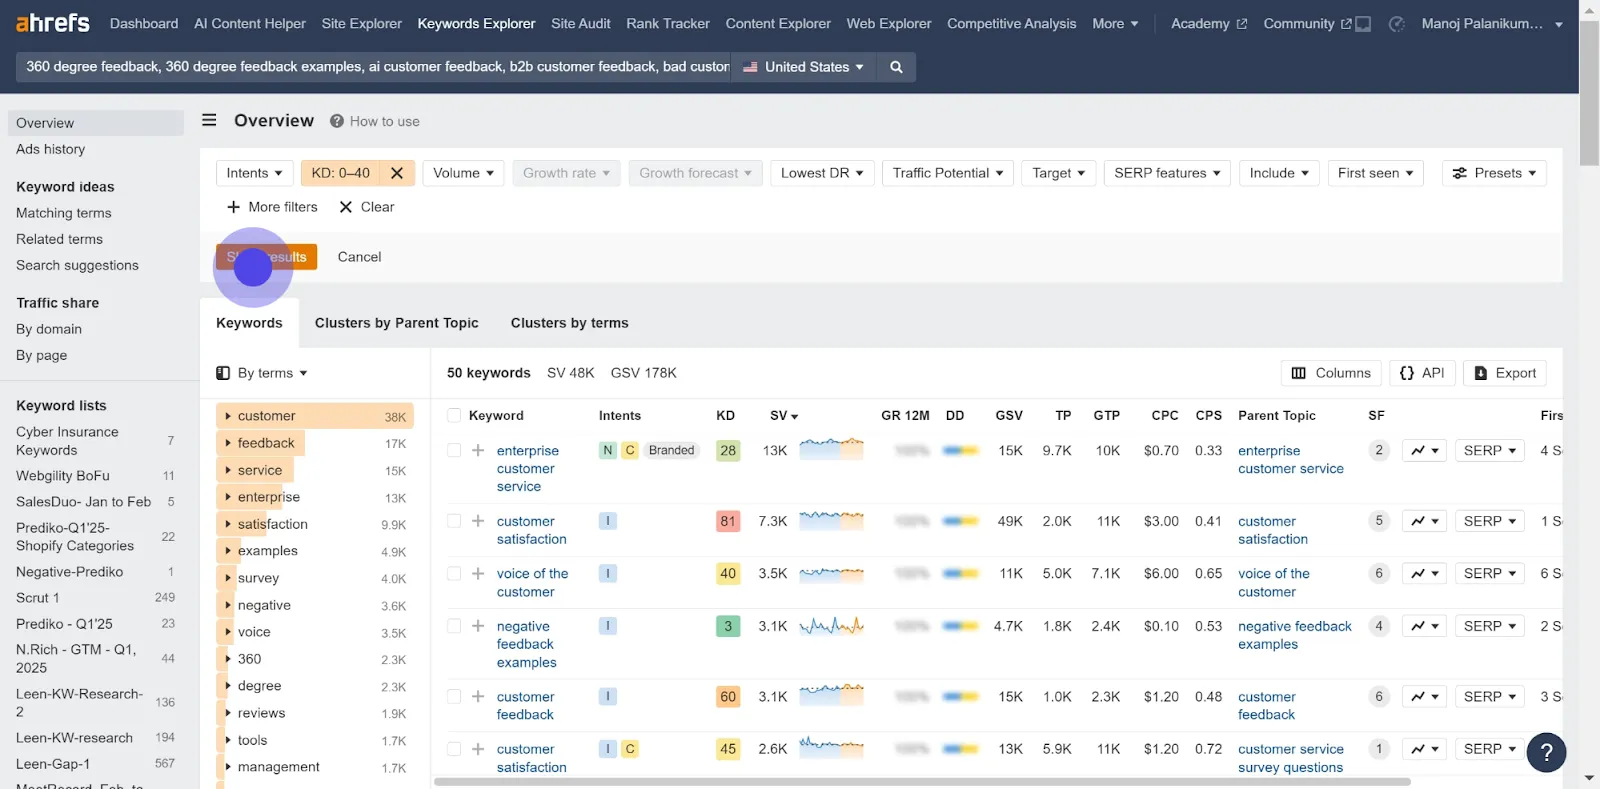Click the Export download button
Screen dimensions: 1600x789
pos(1505,373)
